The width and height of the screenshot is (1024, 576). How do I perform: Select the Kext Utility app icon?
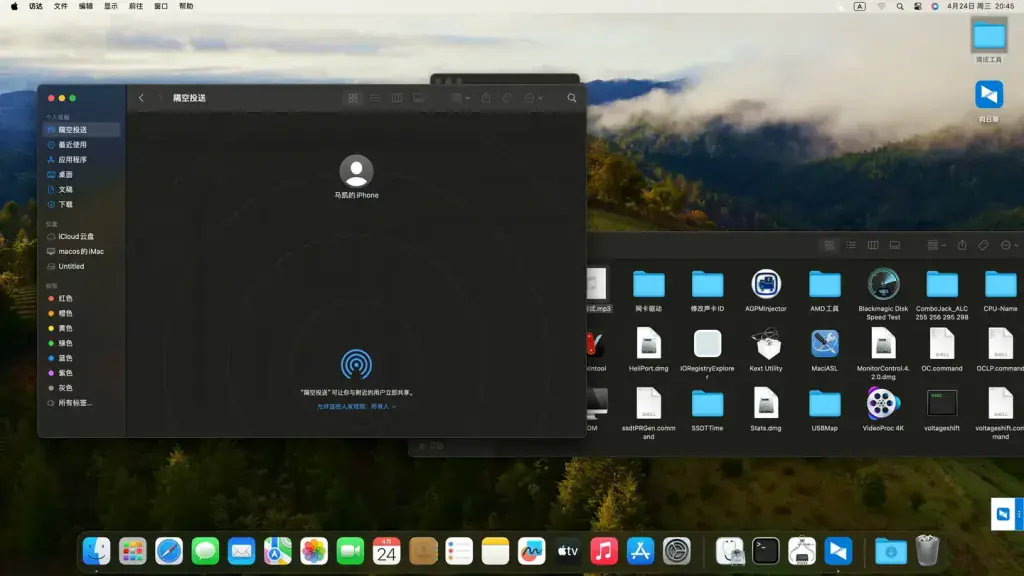(x=765, y=344)
